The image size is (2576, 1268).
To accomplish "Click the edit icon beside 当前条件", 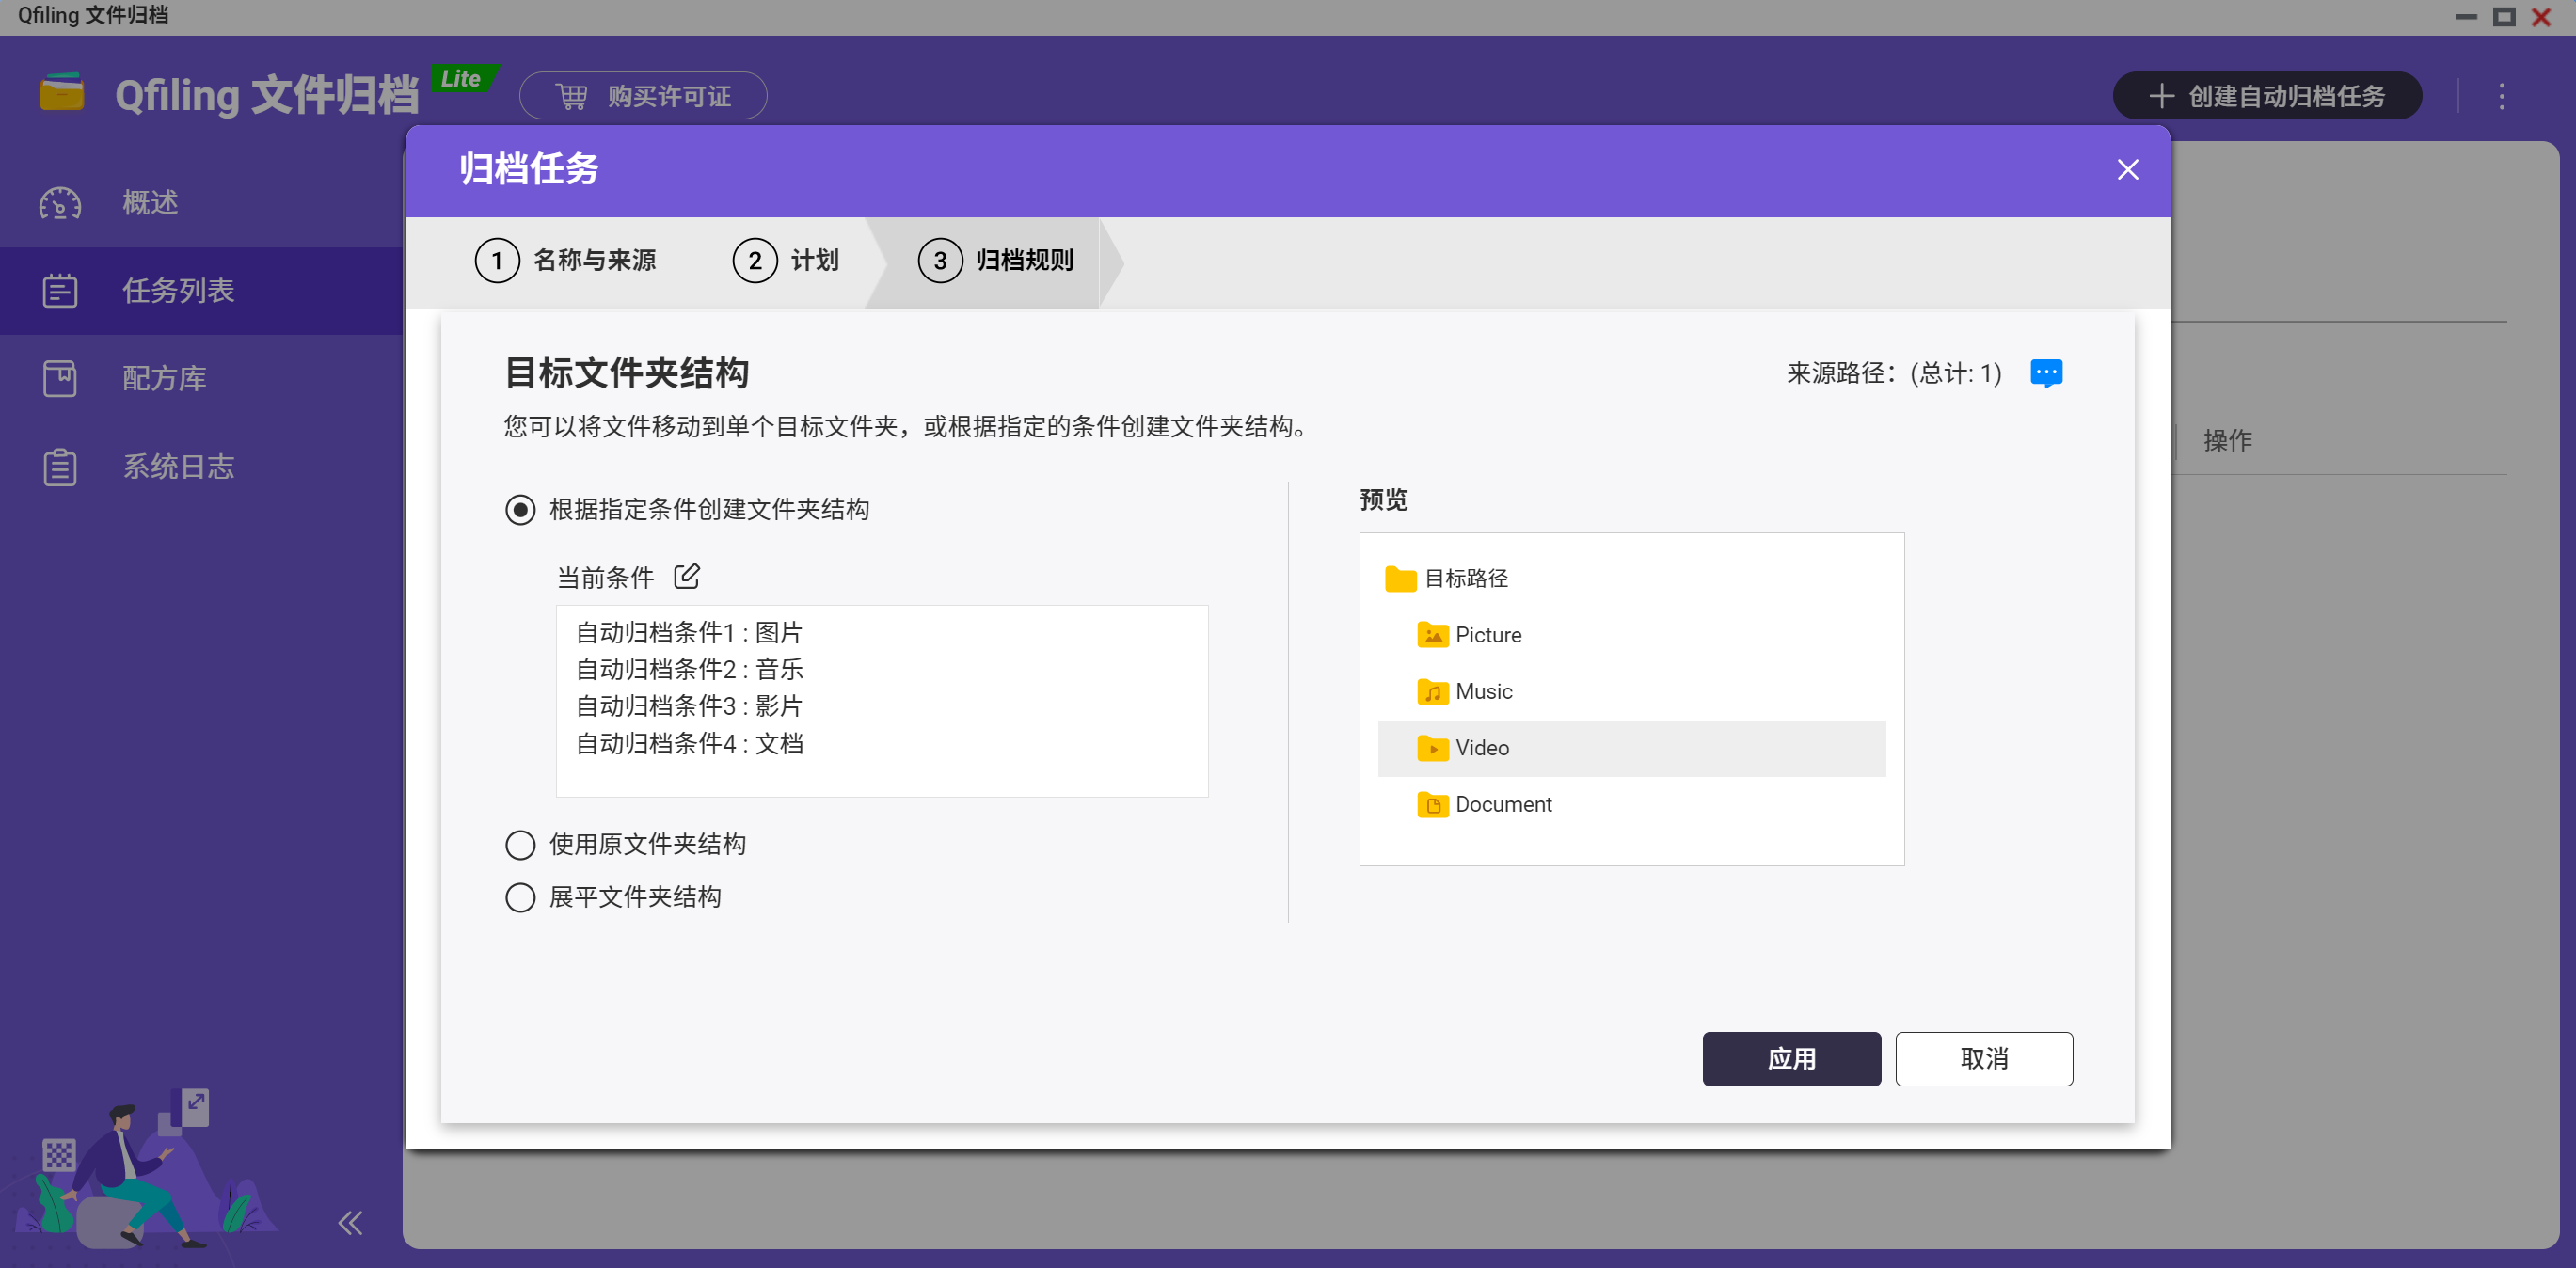I will coord(686,576).
